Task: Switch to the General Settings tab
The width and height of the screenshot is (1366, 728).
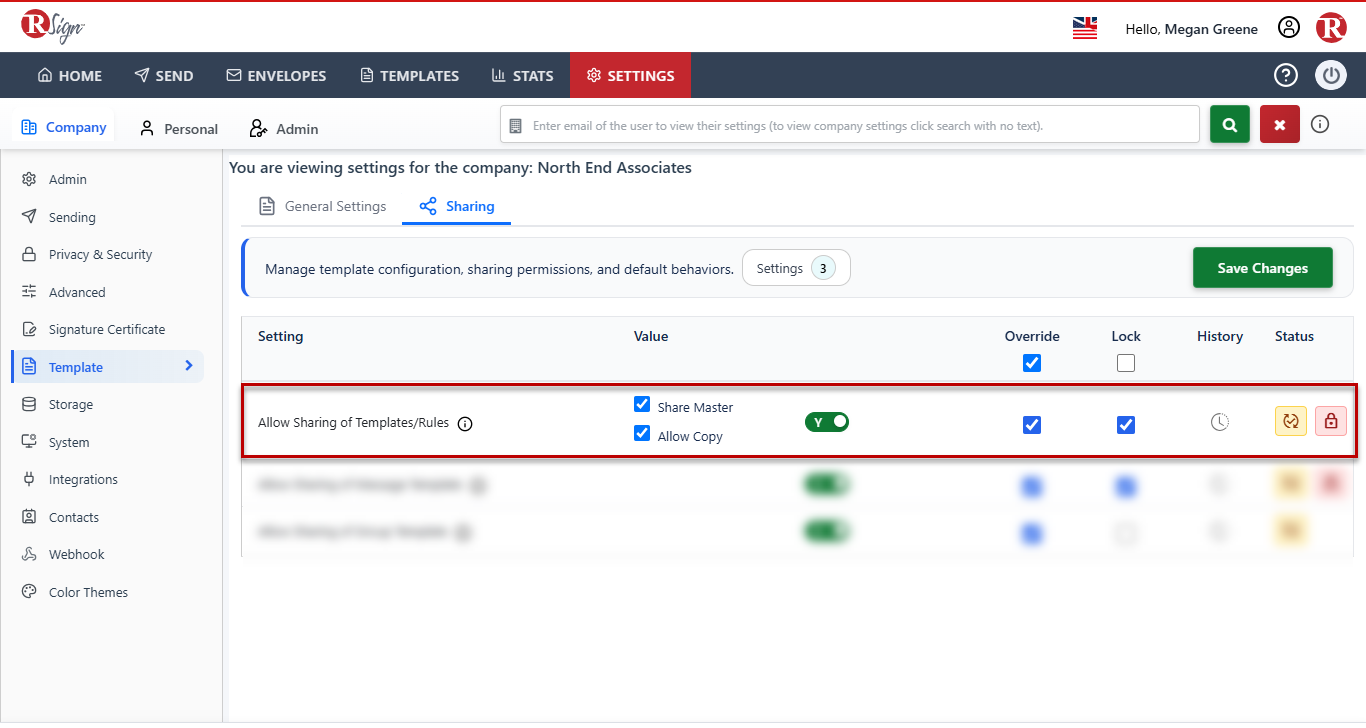Action: click(x=322, y=206)
